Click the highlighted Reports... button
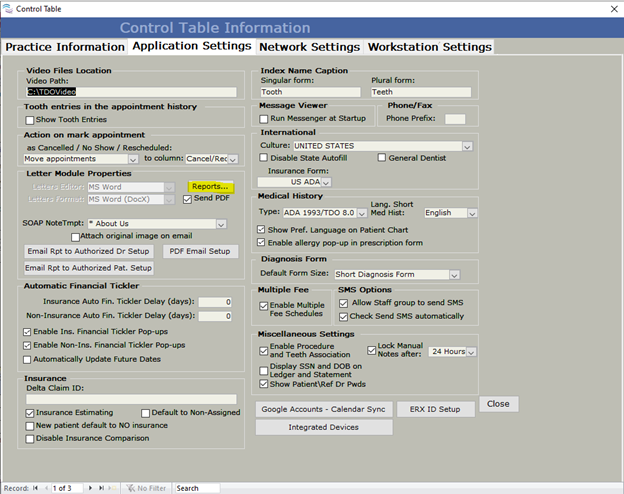Screen dimensions: 624x494 tap(211, 186)
